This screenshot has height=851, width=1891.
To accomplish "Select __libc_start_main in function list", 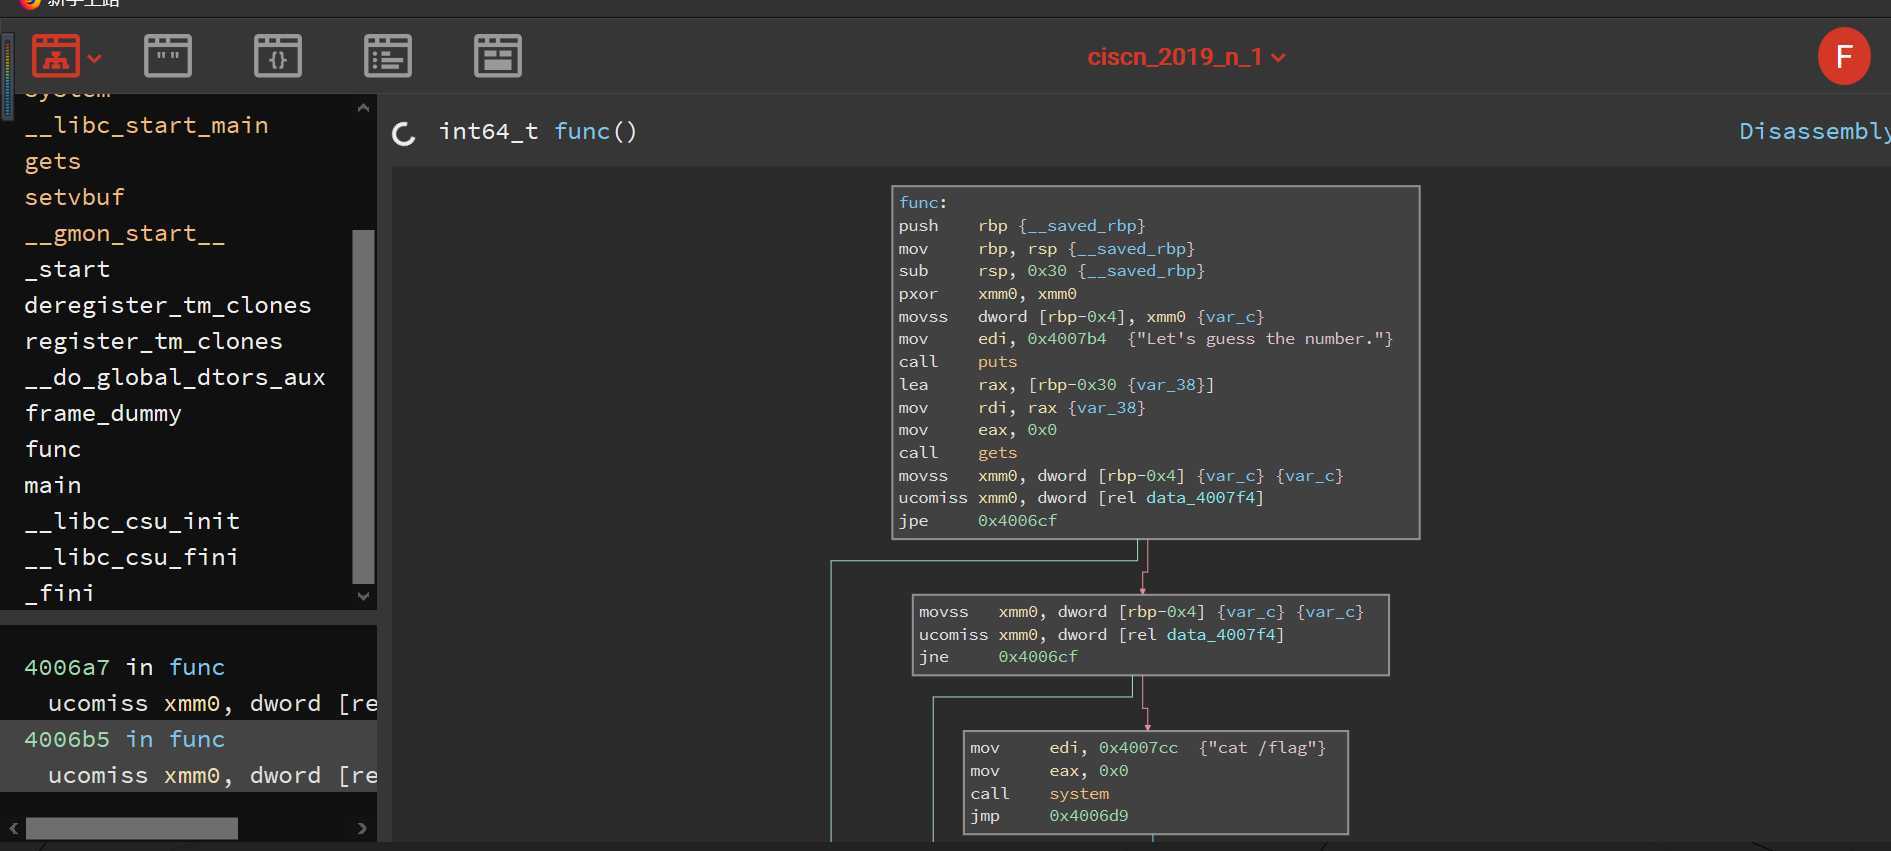I will (146, 125).
